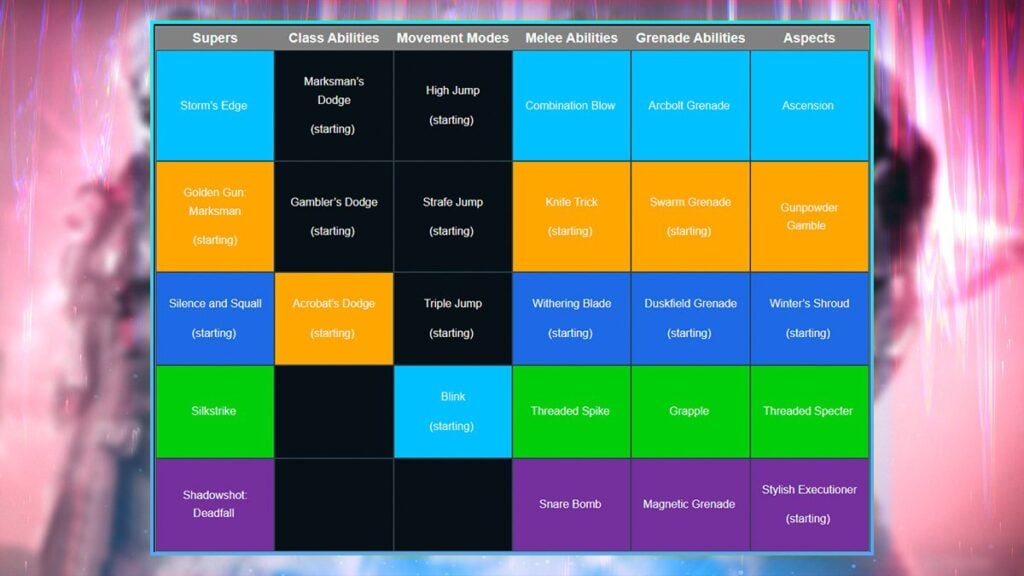Click the Marksman's Dodge cell
1024x576 pixels.
tap(333, 105)
